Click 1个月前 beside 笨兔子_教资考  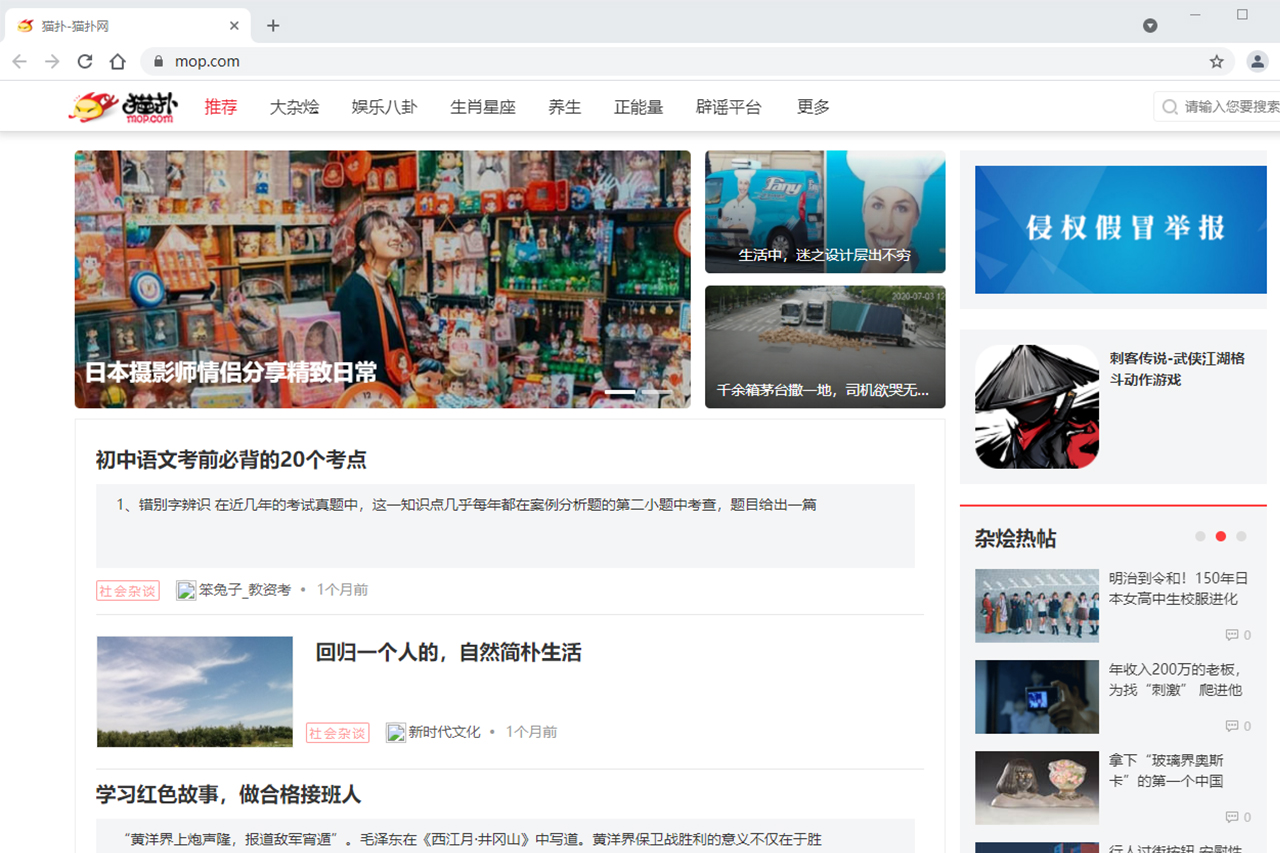pyautogui.click(x=342, y=590)
